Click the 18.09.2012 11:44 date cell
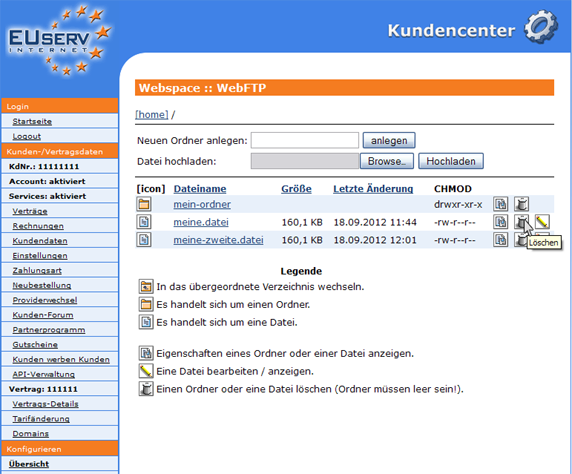 click(x=375, y=222)
